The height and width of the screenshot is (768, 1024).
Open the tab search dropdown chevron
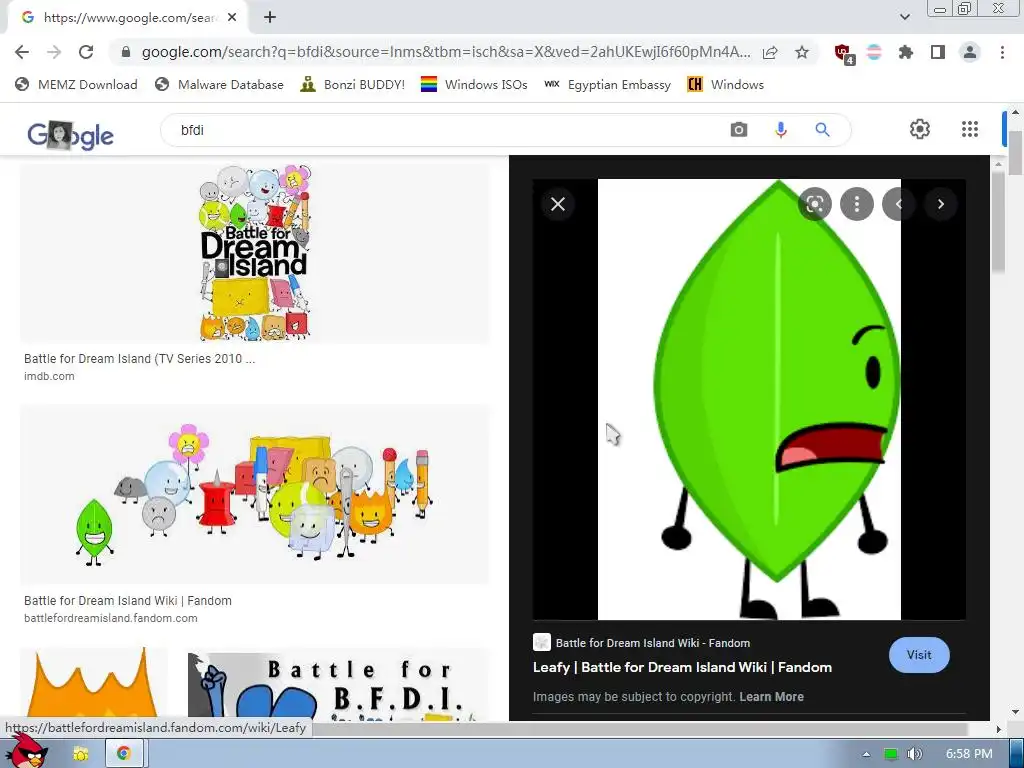904,17
